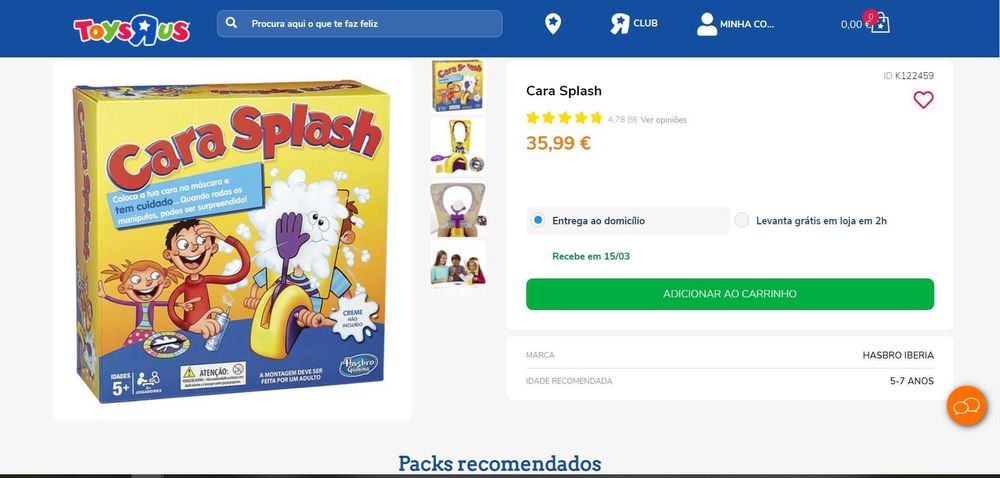Click the Toys R Us logo
The height and width of the screenshot is (478, 1000).
[x=131, y=30]
